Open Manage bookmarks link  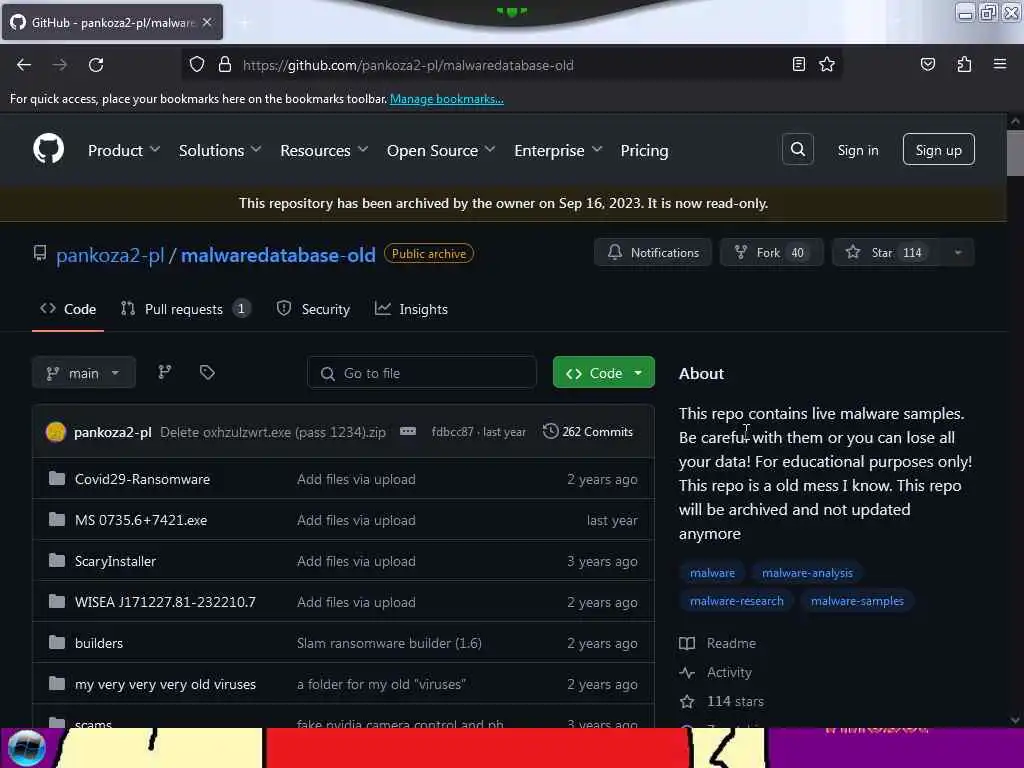coord(447,99)
